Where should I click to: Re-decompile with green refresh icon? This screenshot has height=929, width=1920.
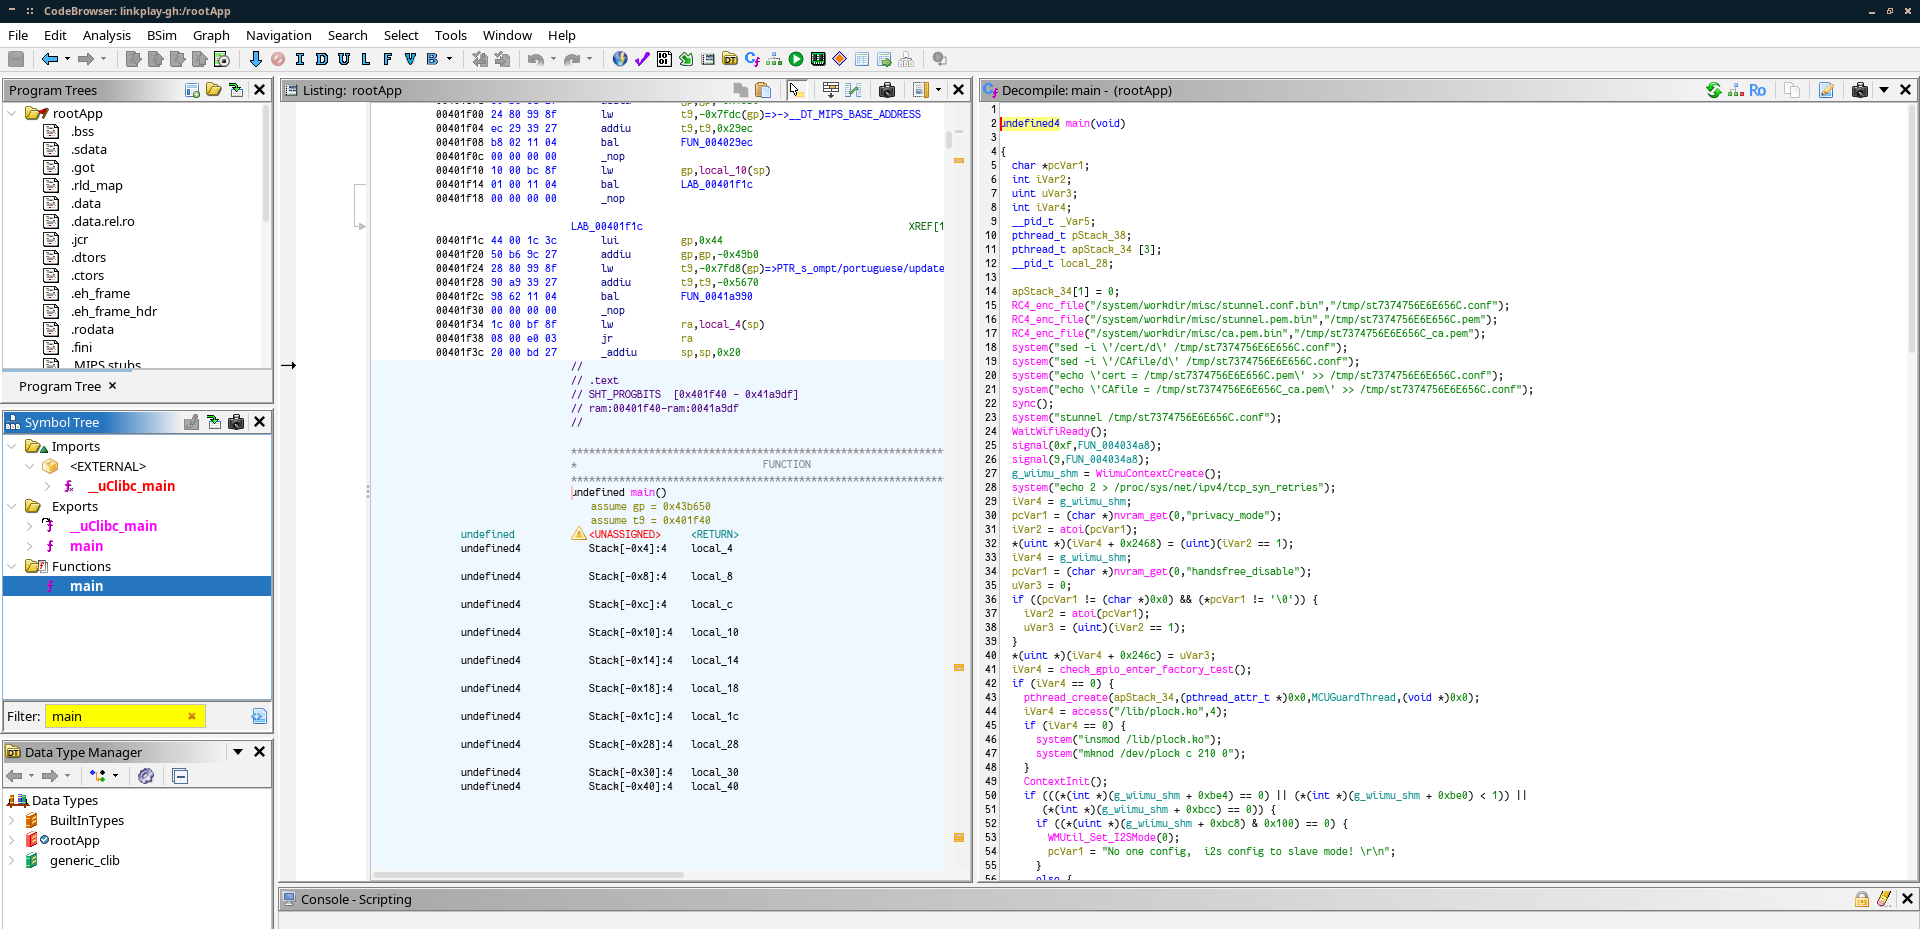pyautogui.click(x=1714, y=90)
